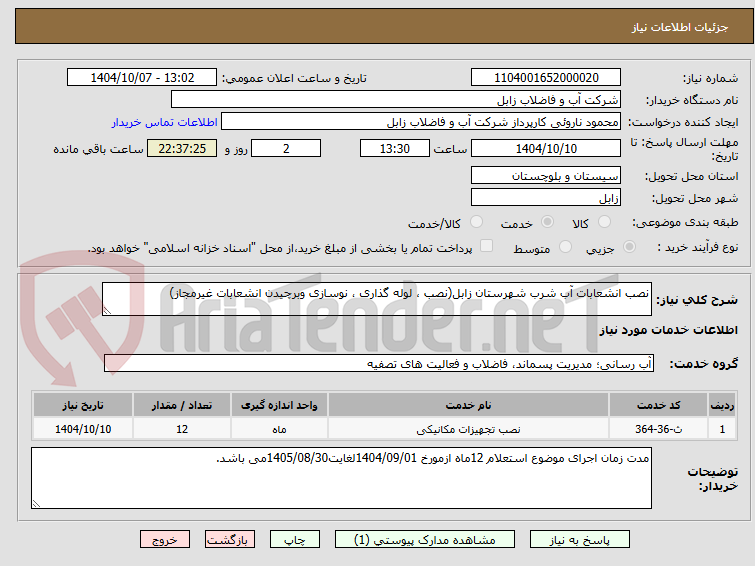Click the days remaining field showing 2
The image size is (755, 566).
tap(286, 148)
